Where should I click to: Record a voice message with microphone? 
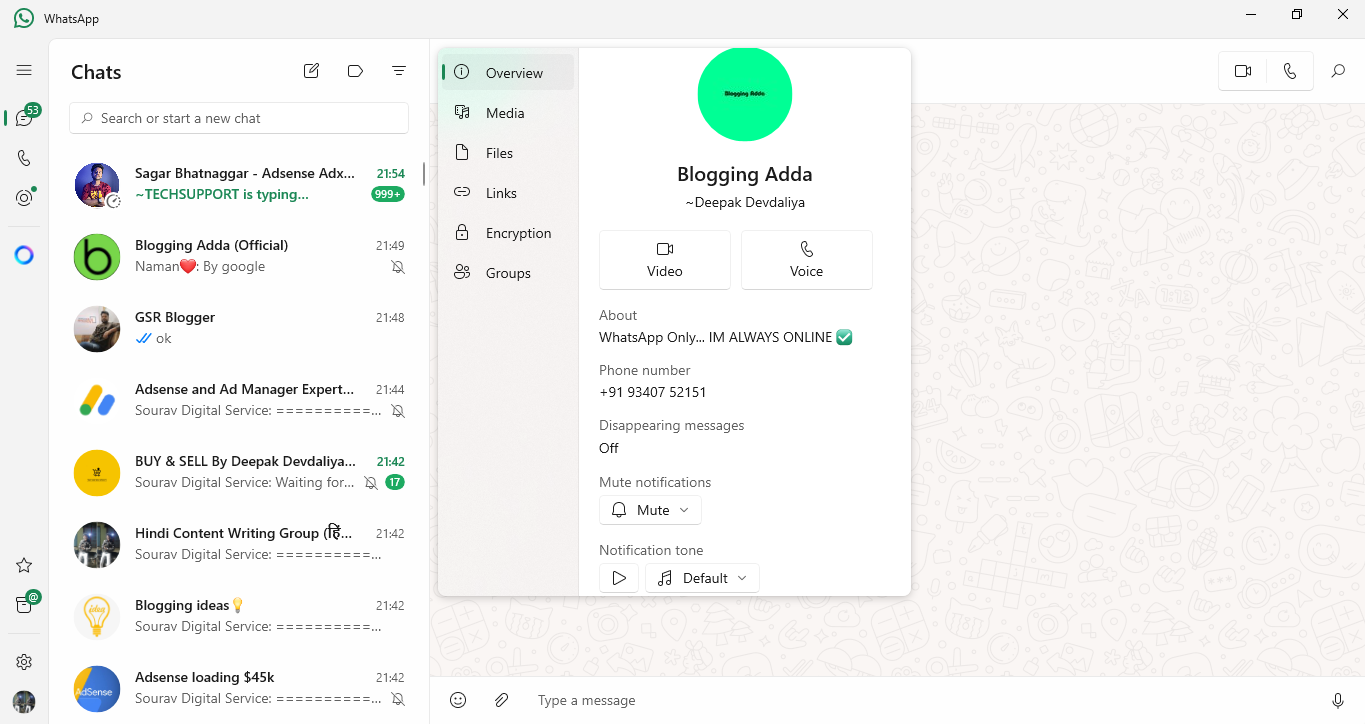pyautogui.click(x=1338, y=700)
